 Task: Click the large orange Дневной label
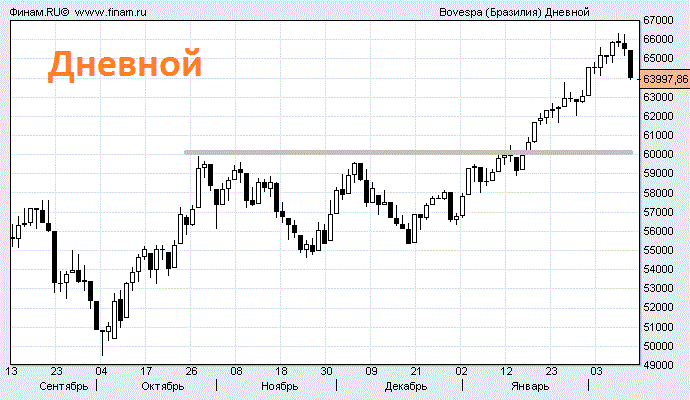point(126,64)
